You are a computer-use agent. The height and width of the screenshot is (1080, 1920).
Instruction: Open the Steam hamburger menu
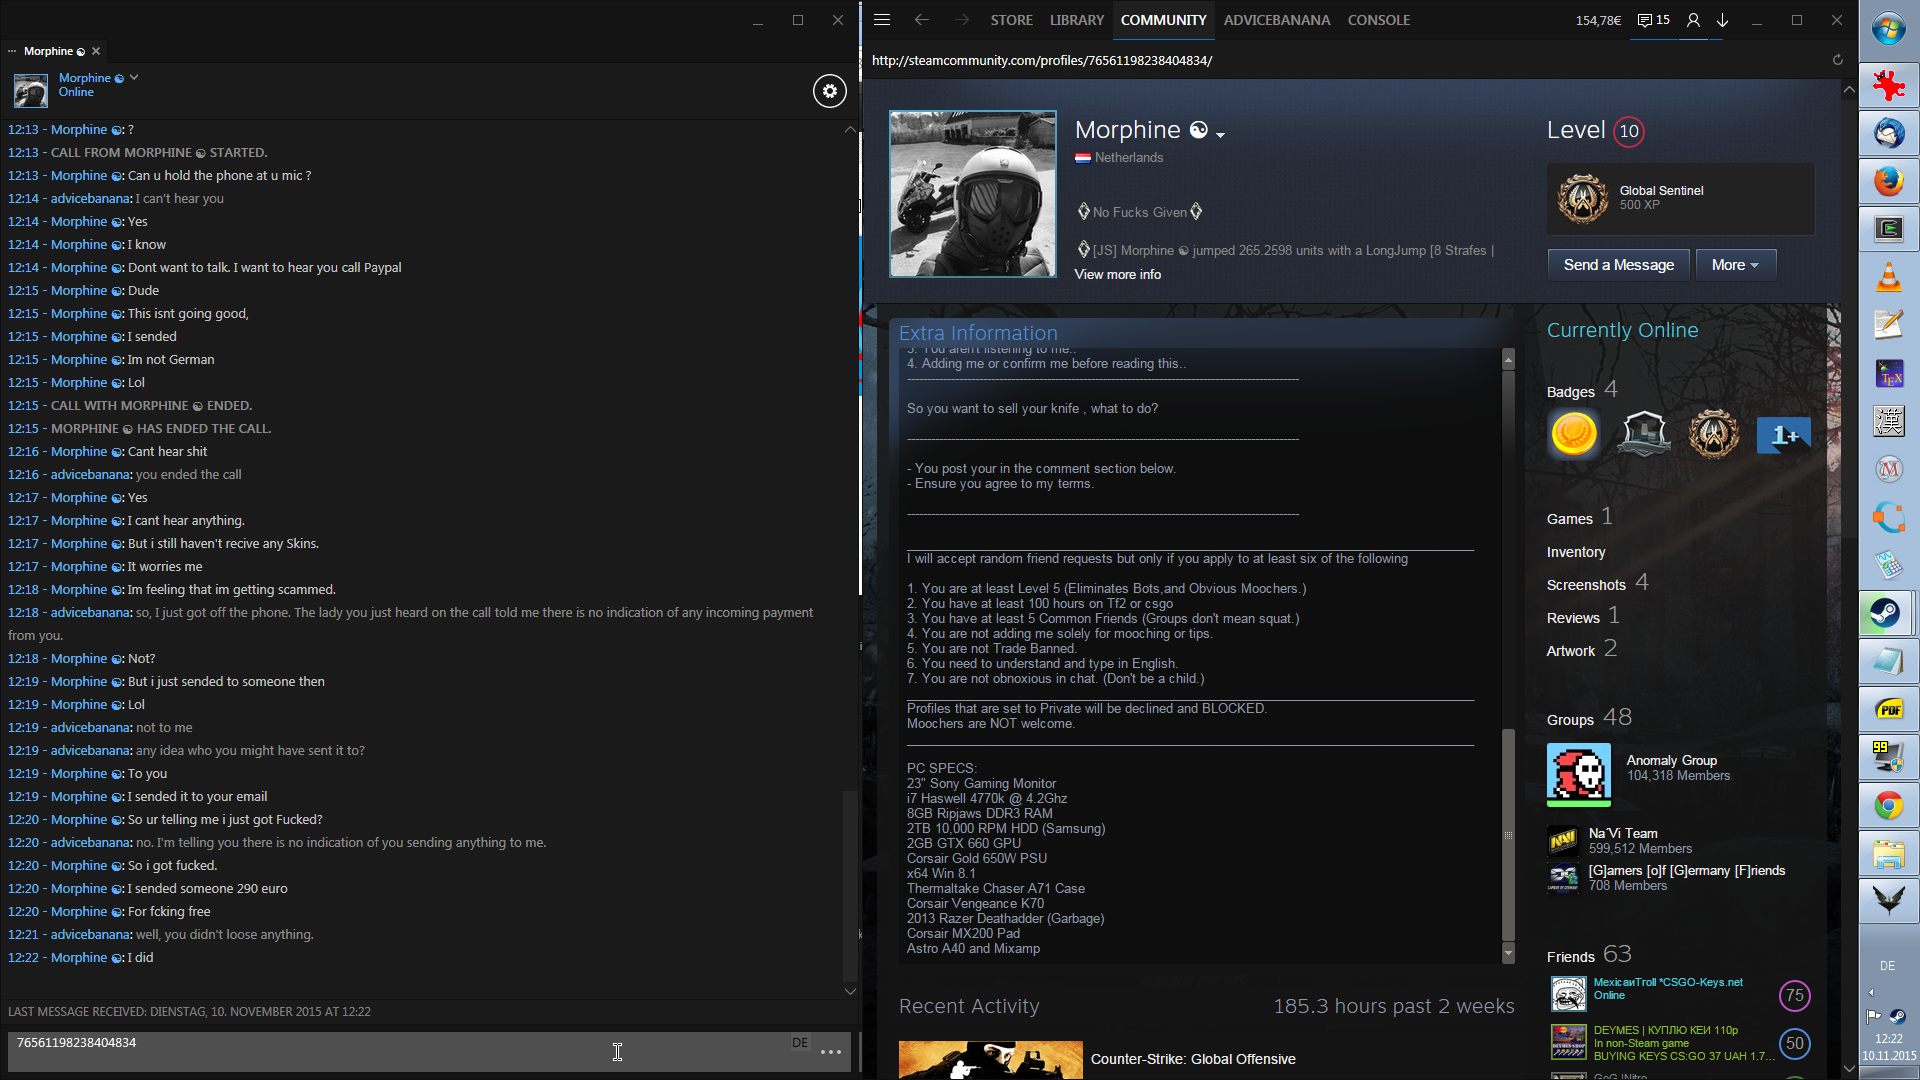[881, 20]
